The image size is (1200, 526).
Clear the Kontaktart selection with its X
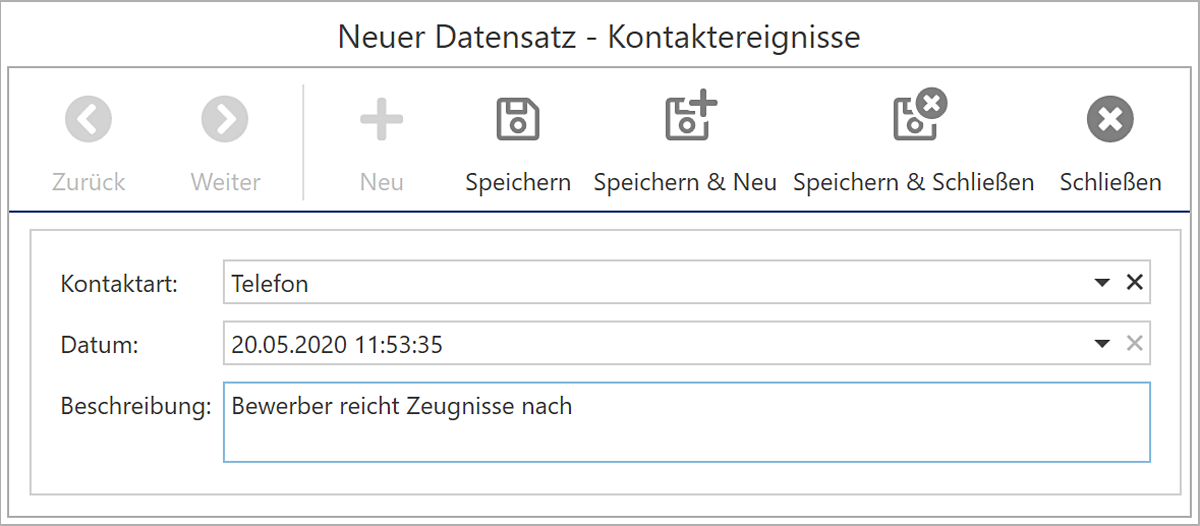coord(1134,283)
